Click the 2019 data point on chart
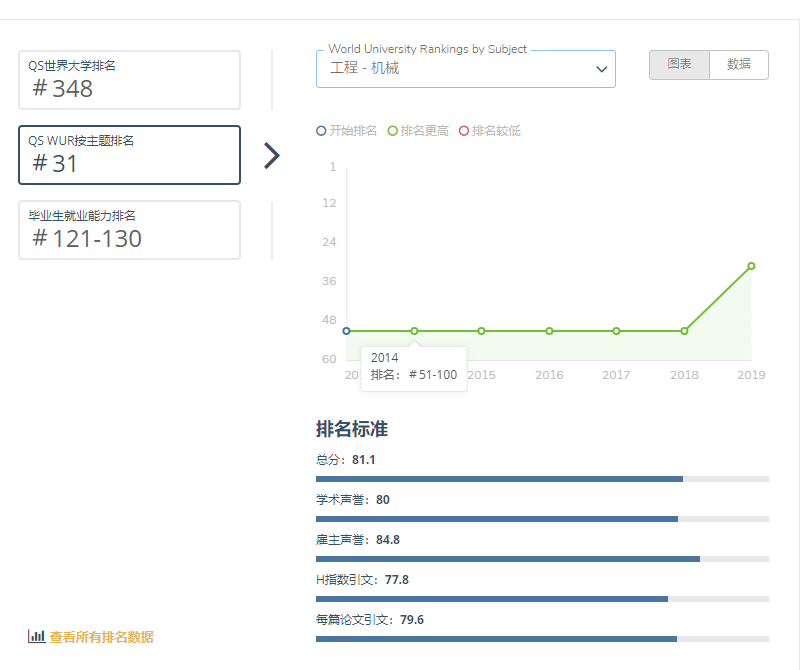 click(x=751, y=266)
